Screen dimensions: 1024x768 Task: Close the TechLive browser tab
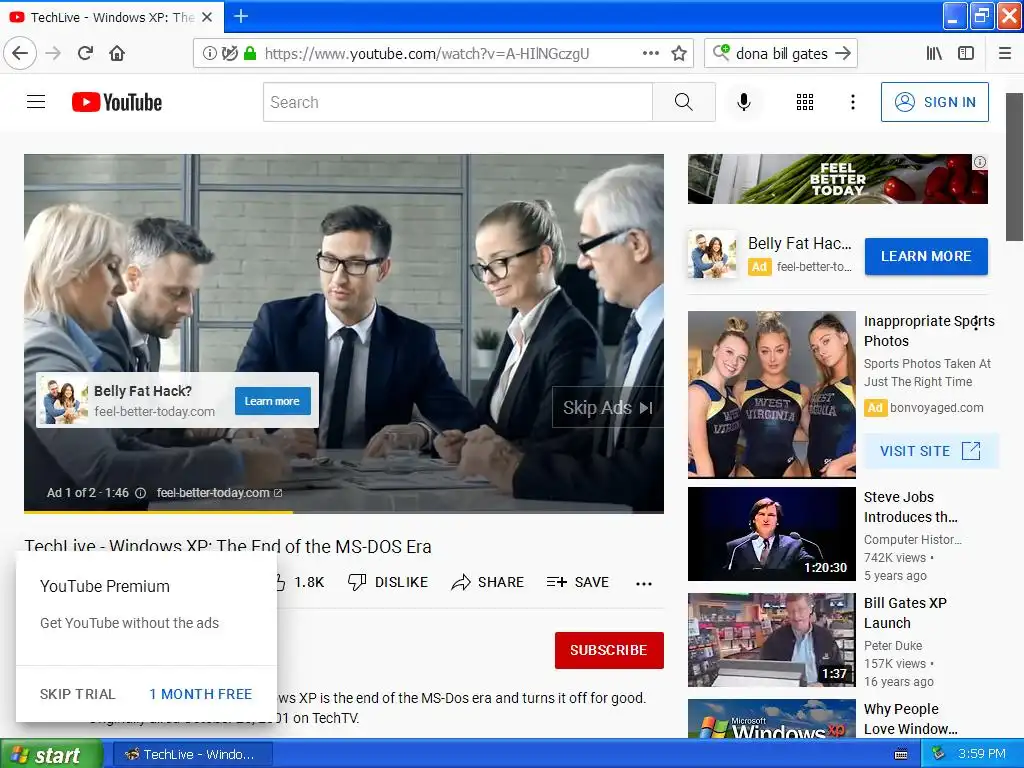pyautogui.click(x=207, y=17)
